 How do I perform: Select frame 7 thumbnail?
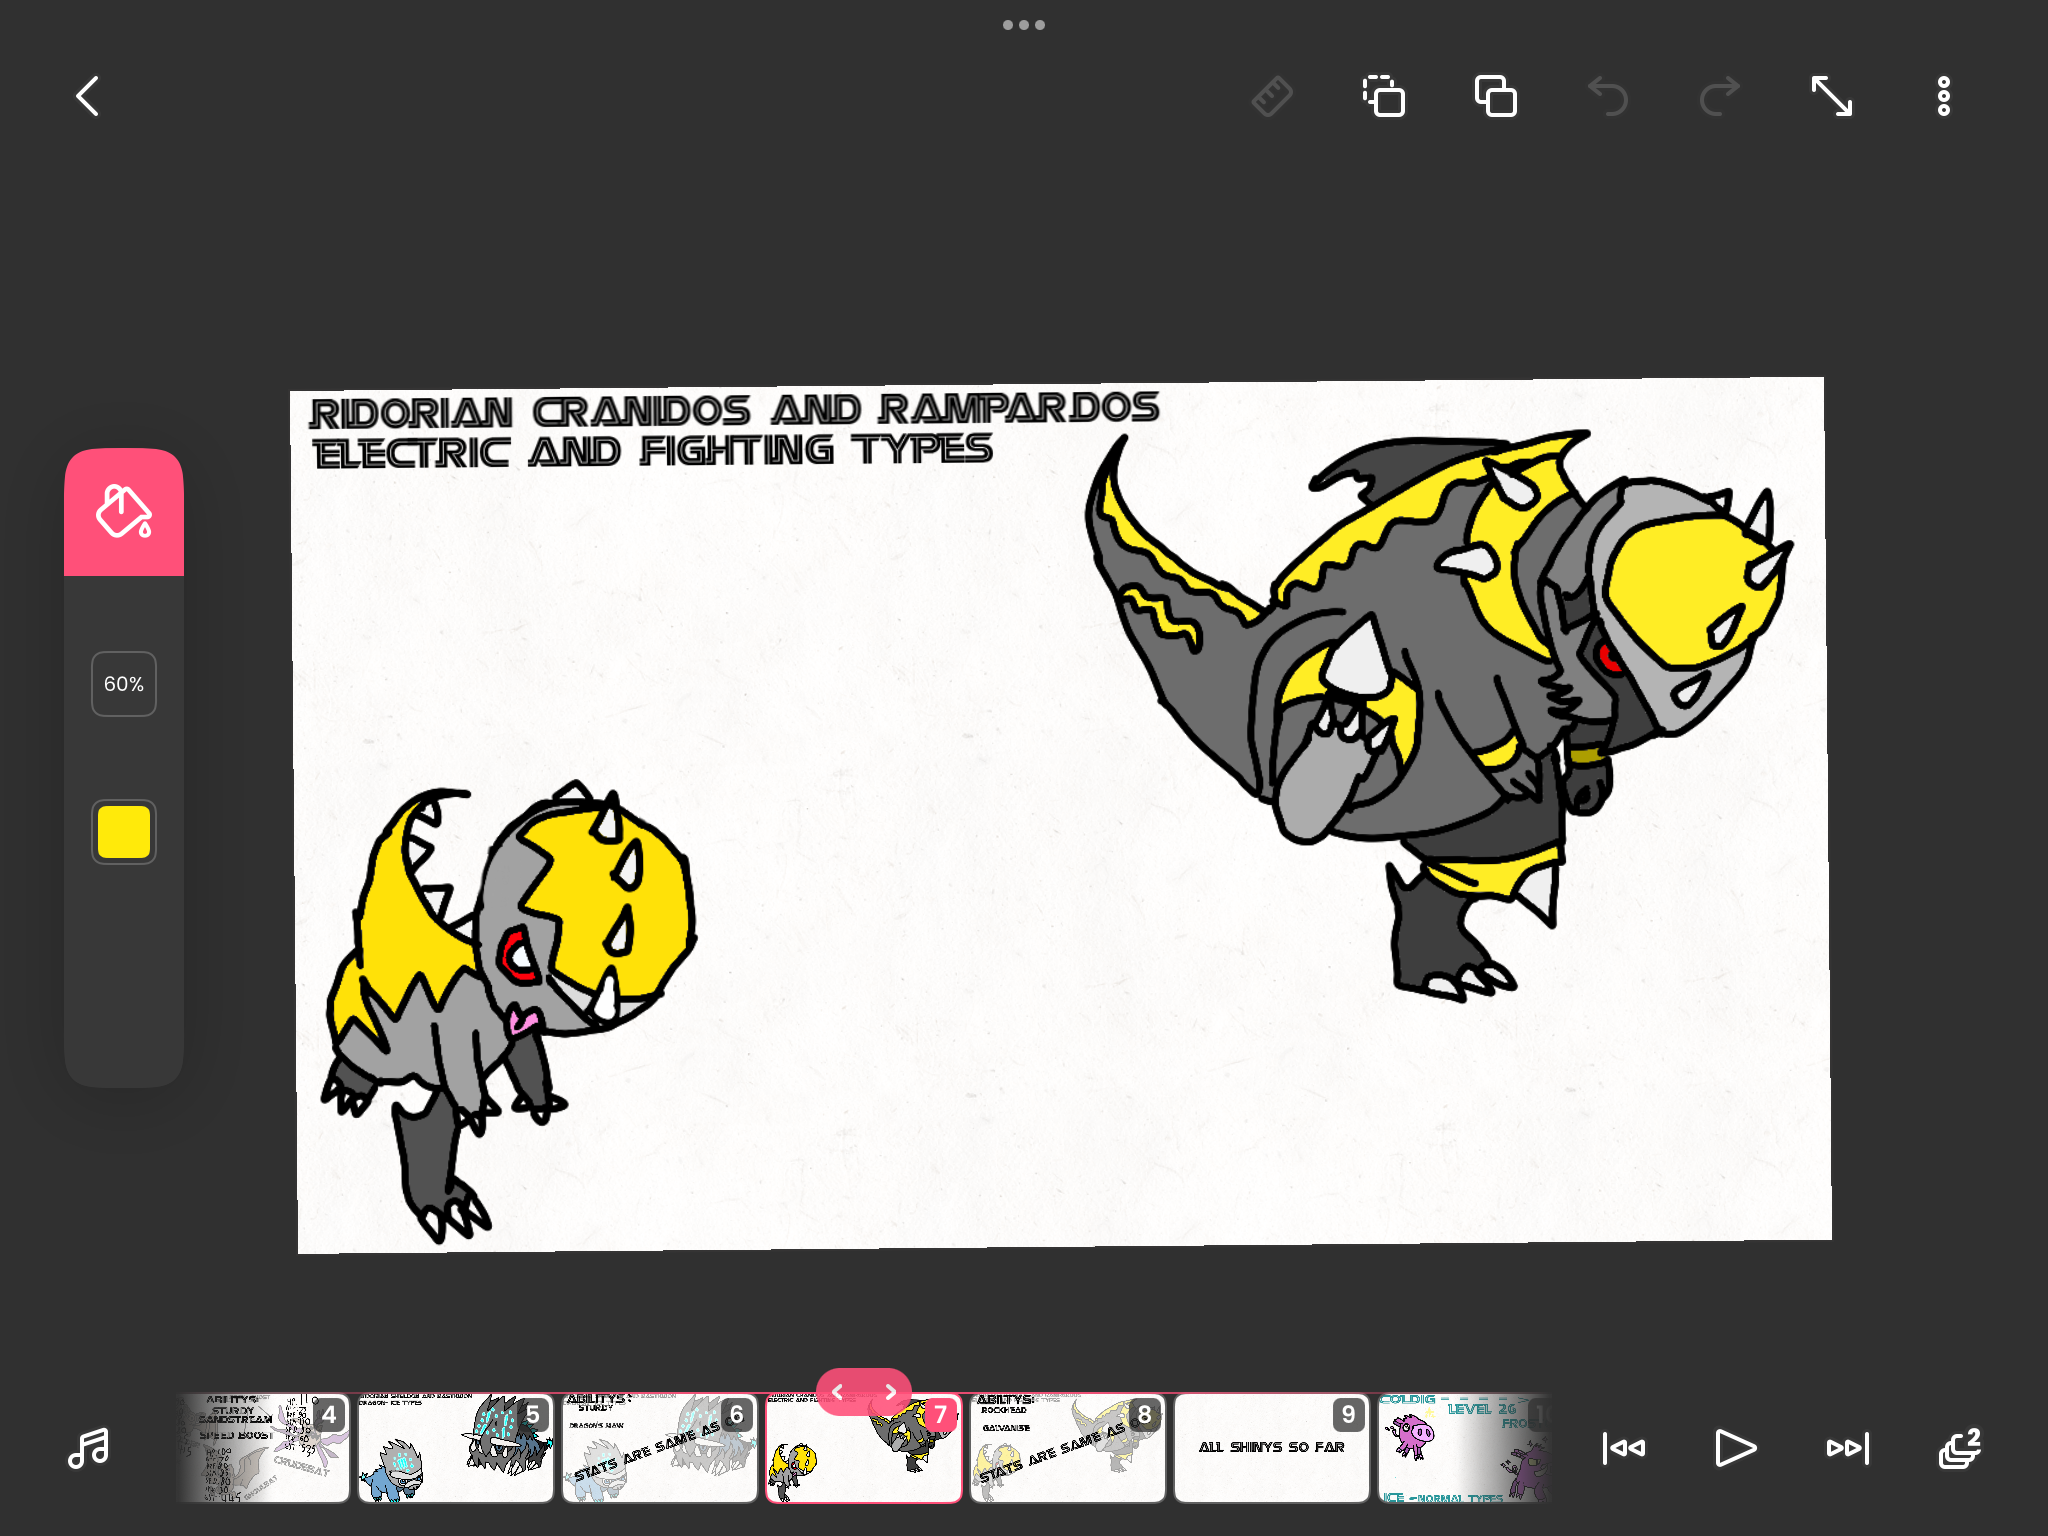tap(864, 1448)
